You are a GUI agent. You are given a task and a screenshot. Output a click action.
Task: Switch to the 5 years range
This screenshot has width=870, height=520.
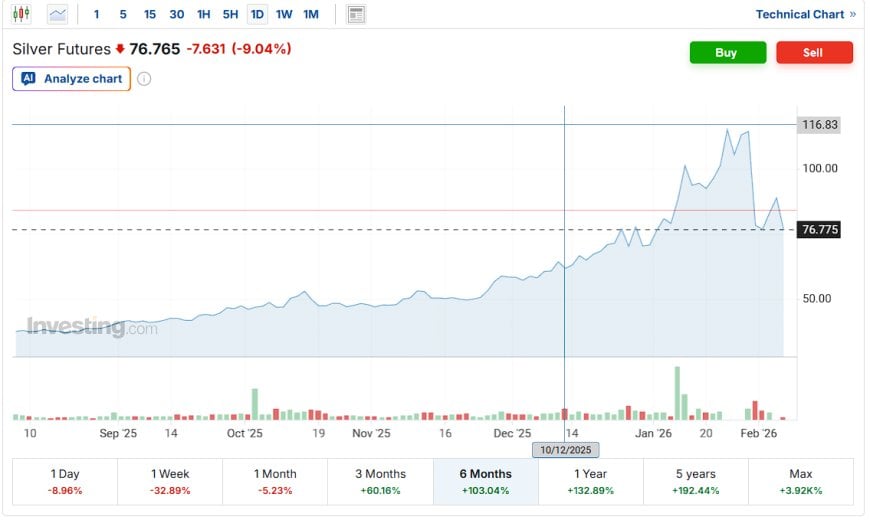pos(696,482)
